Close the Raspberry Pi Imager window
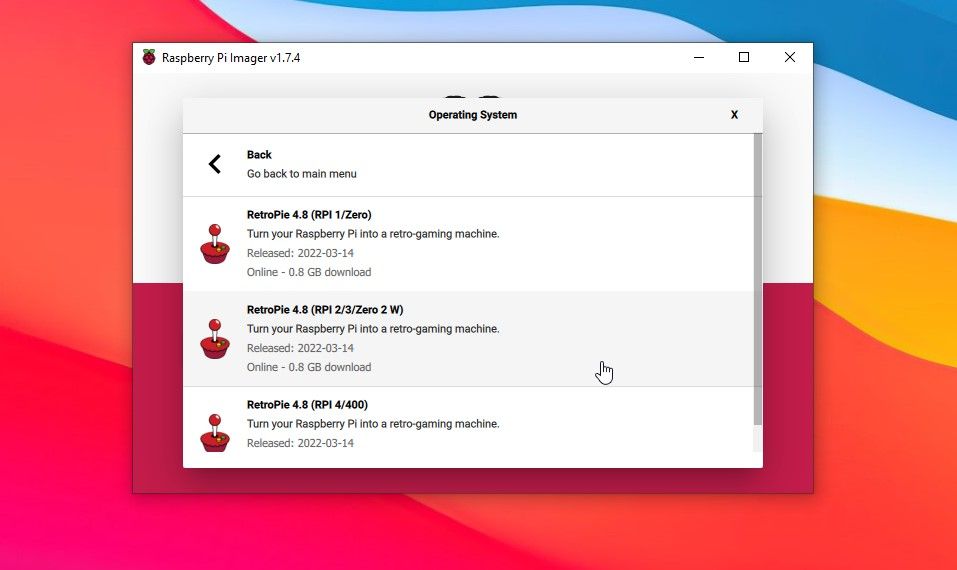957x570 pixels. [790, 58]
